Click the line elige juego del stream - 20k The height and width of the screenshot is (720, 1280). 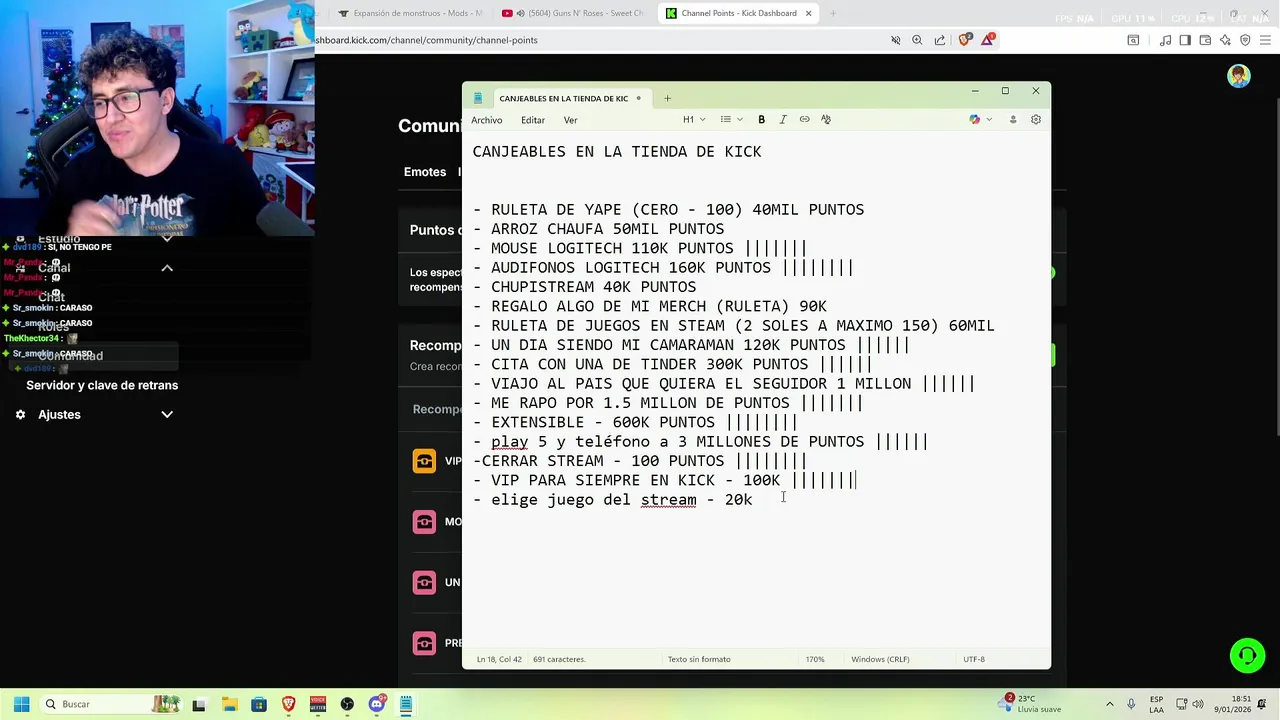pos(612,499)
